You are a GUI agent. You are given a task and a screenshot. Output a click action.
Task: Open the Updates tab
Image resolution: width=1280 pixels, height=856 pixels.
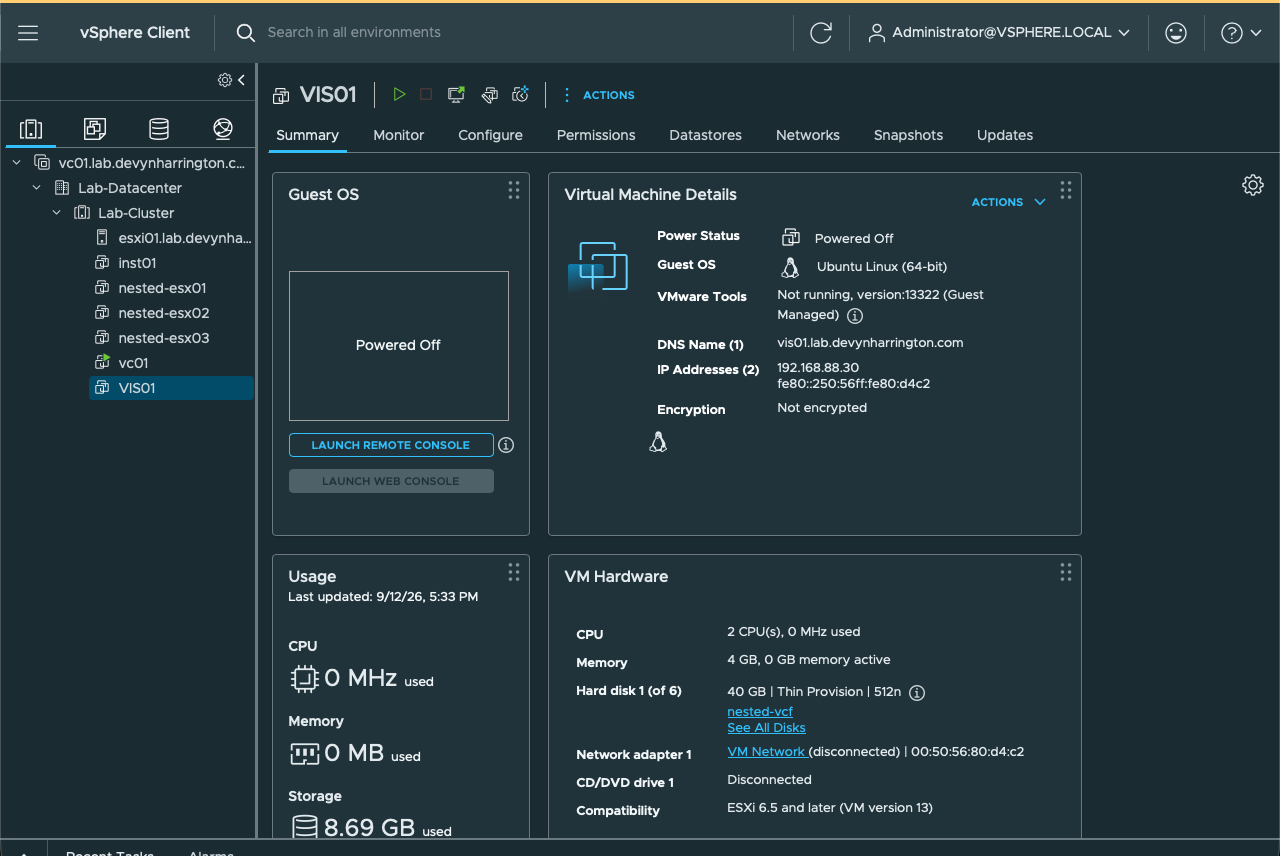click(x=1005, y=135)
